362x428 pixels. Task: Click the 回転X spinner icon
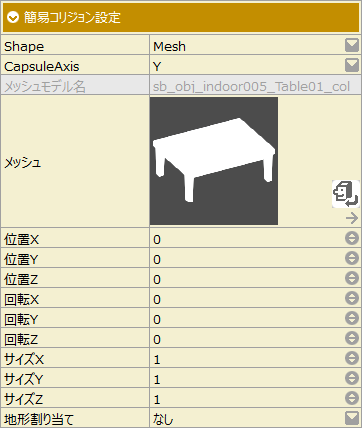tap(352, 298)
